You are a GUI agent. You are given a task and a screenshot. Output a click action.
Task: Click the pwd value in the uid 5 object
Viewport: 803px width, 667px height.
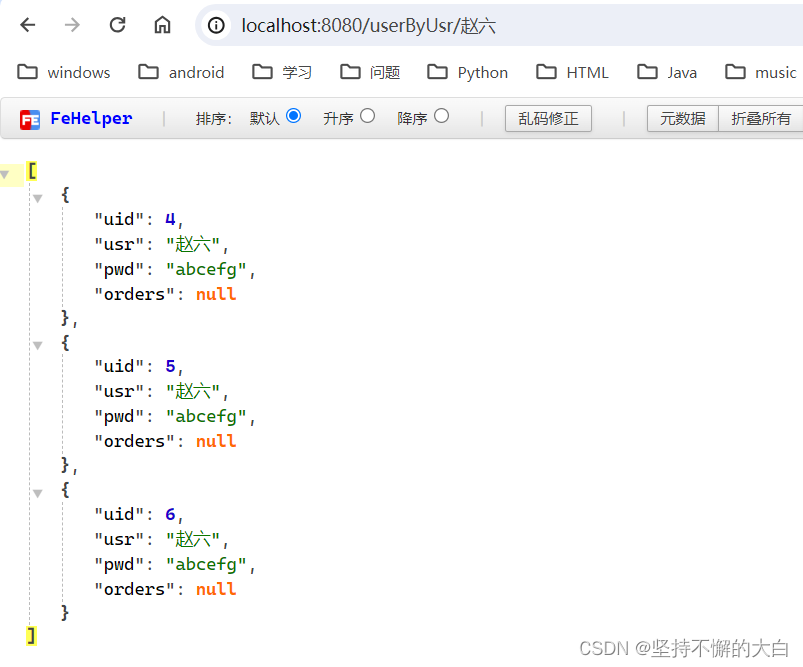[x=206, y=416]
